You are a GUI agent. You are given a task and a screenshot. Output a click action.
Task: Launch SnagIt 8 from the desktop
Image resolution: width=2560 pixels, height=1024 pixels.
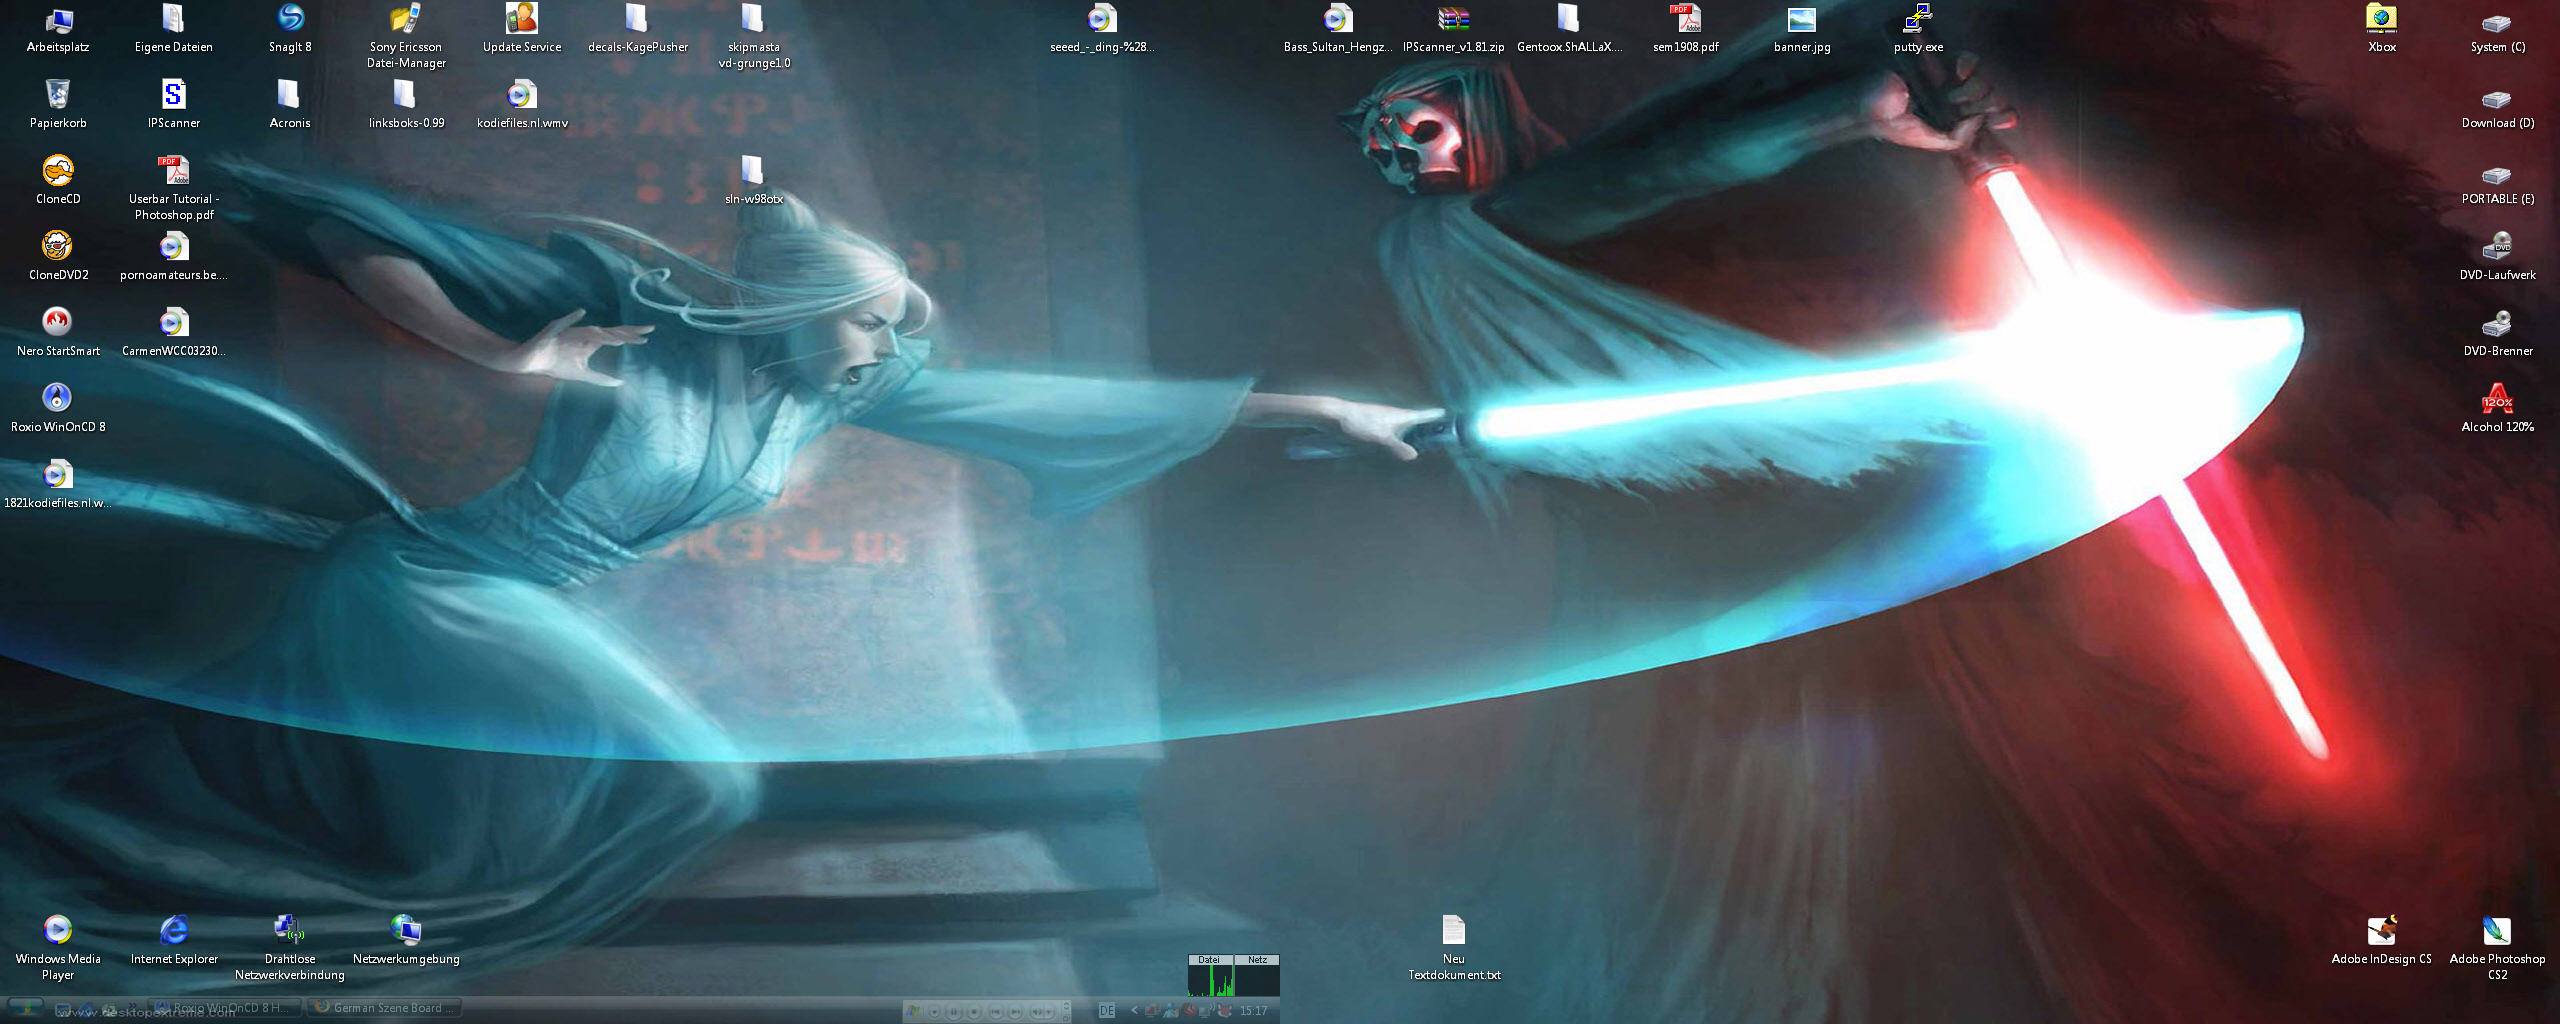[290, 29]
